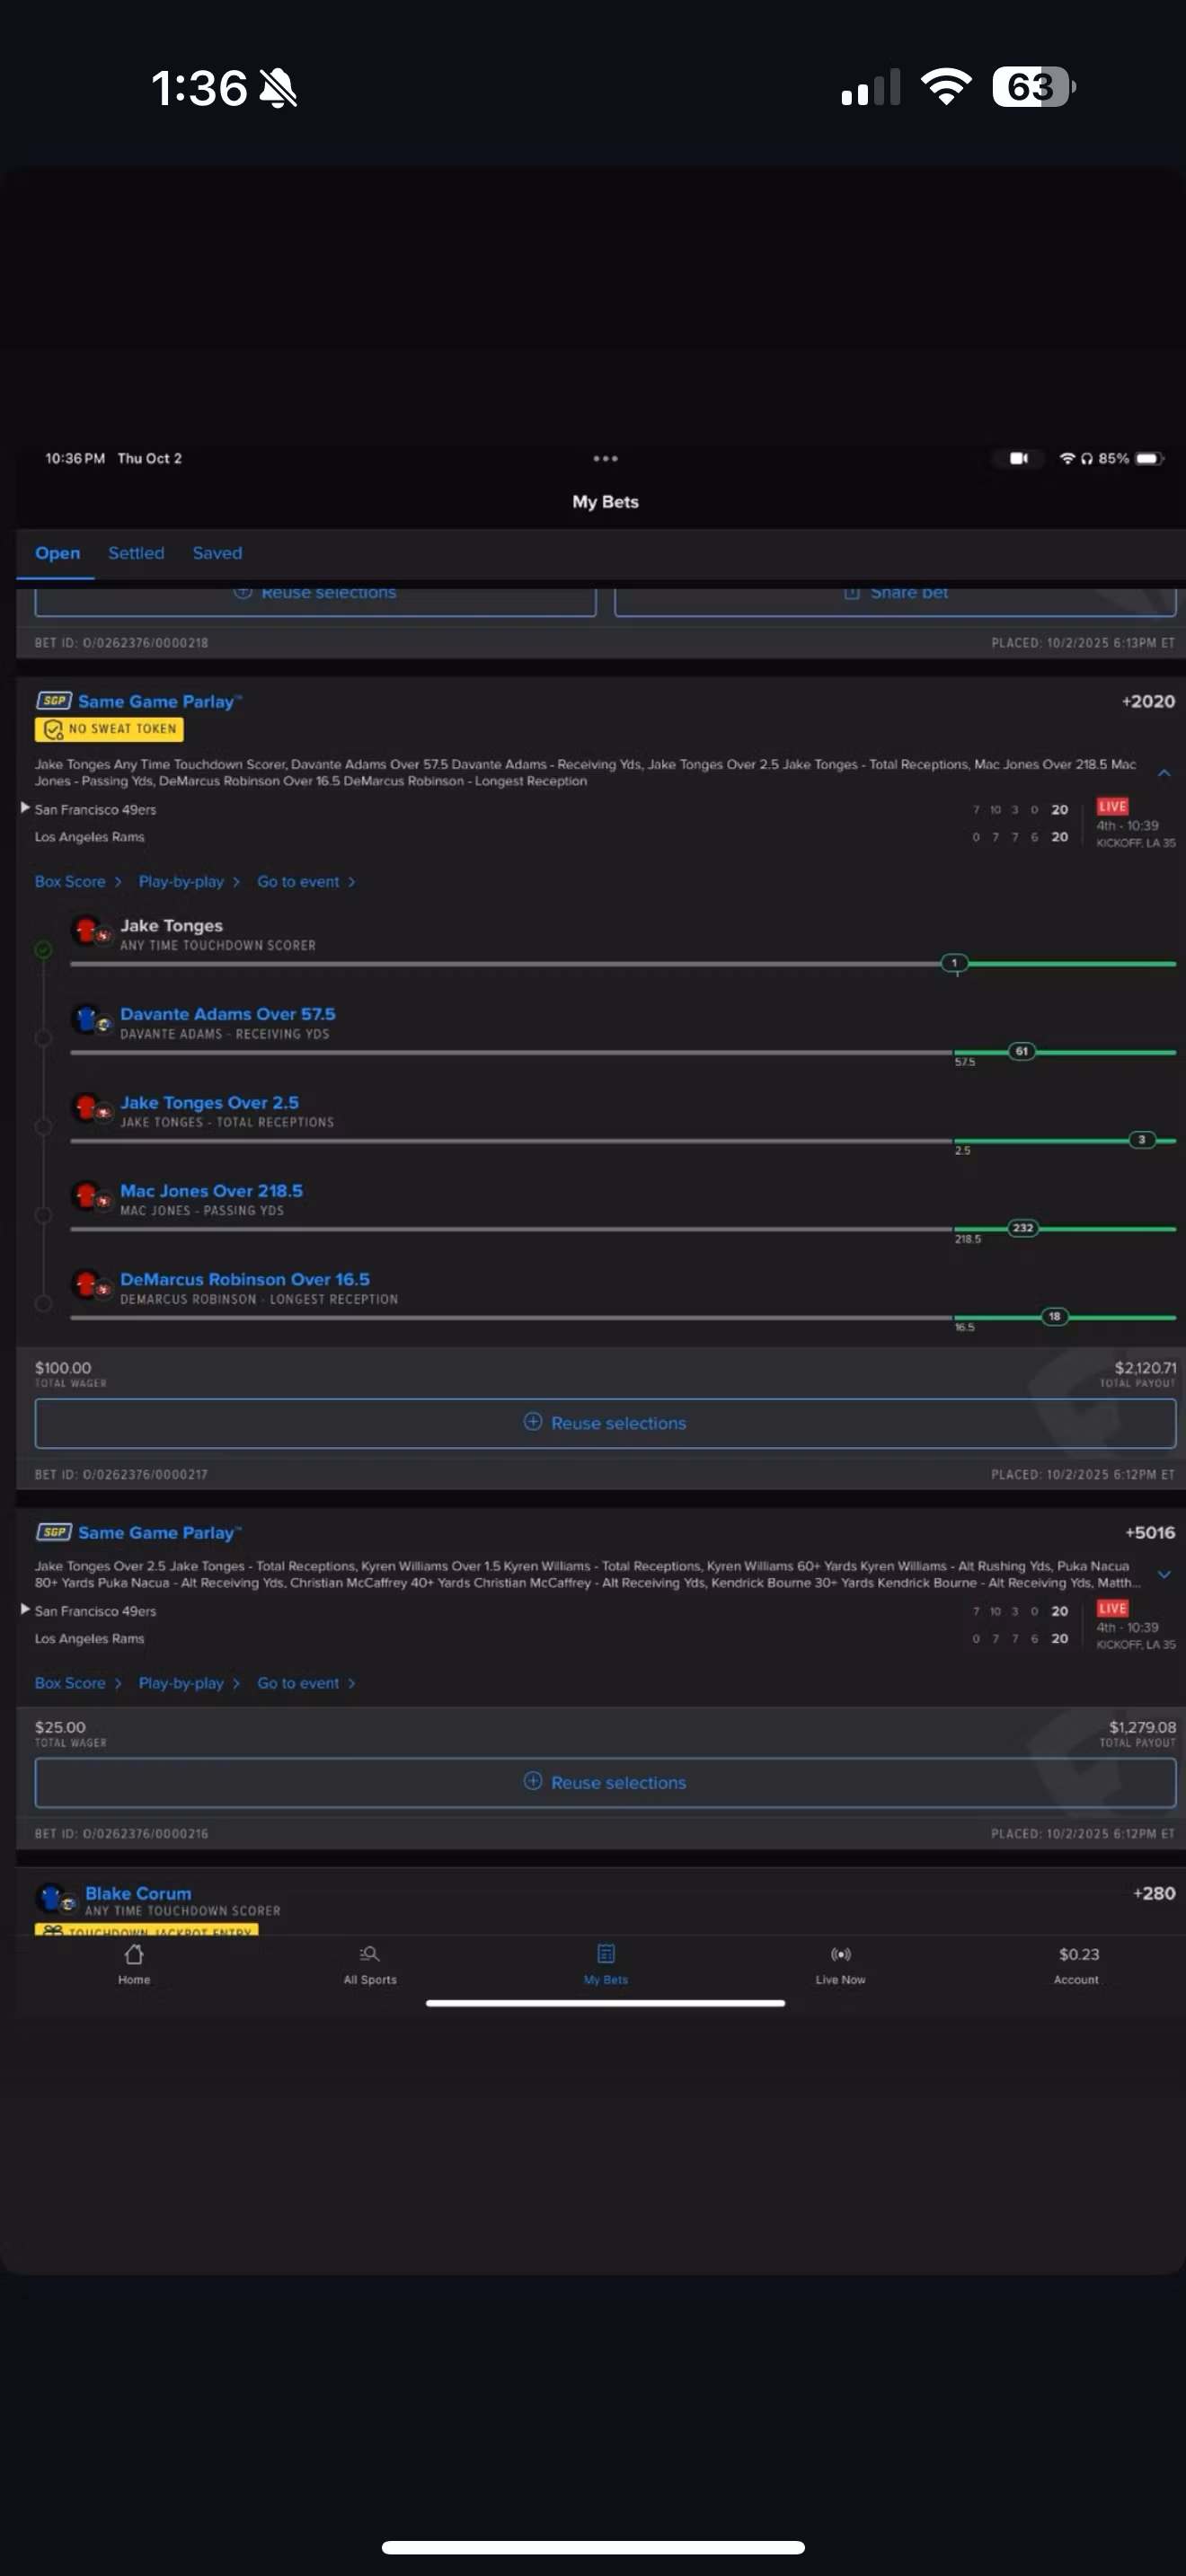Tap the My Bets icon in bottom bar
This screenshot has width=1186, height=2576.
point(605,1954)
